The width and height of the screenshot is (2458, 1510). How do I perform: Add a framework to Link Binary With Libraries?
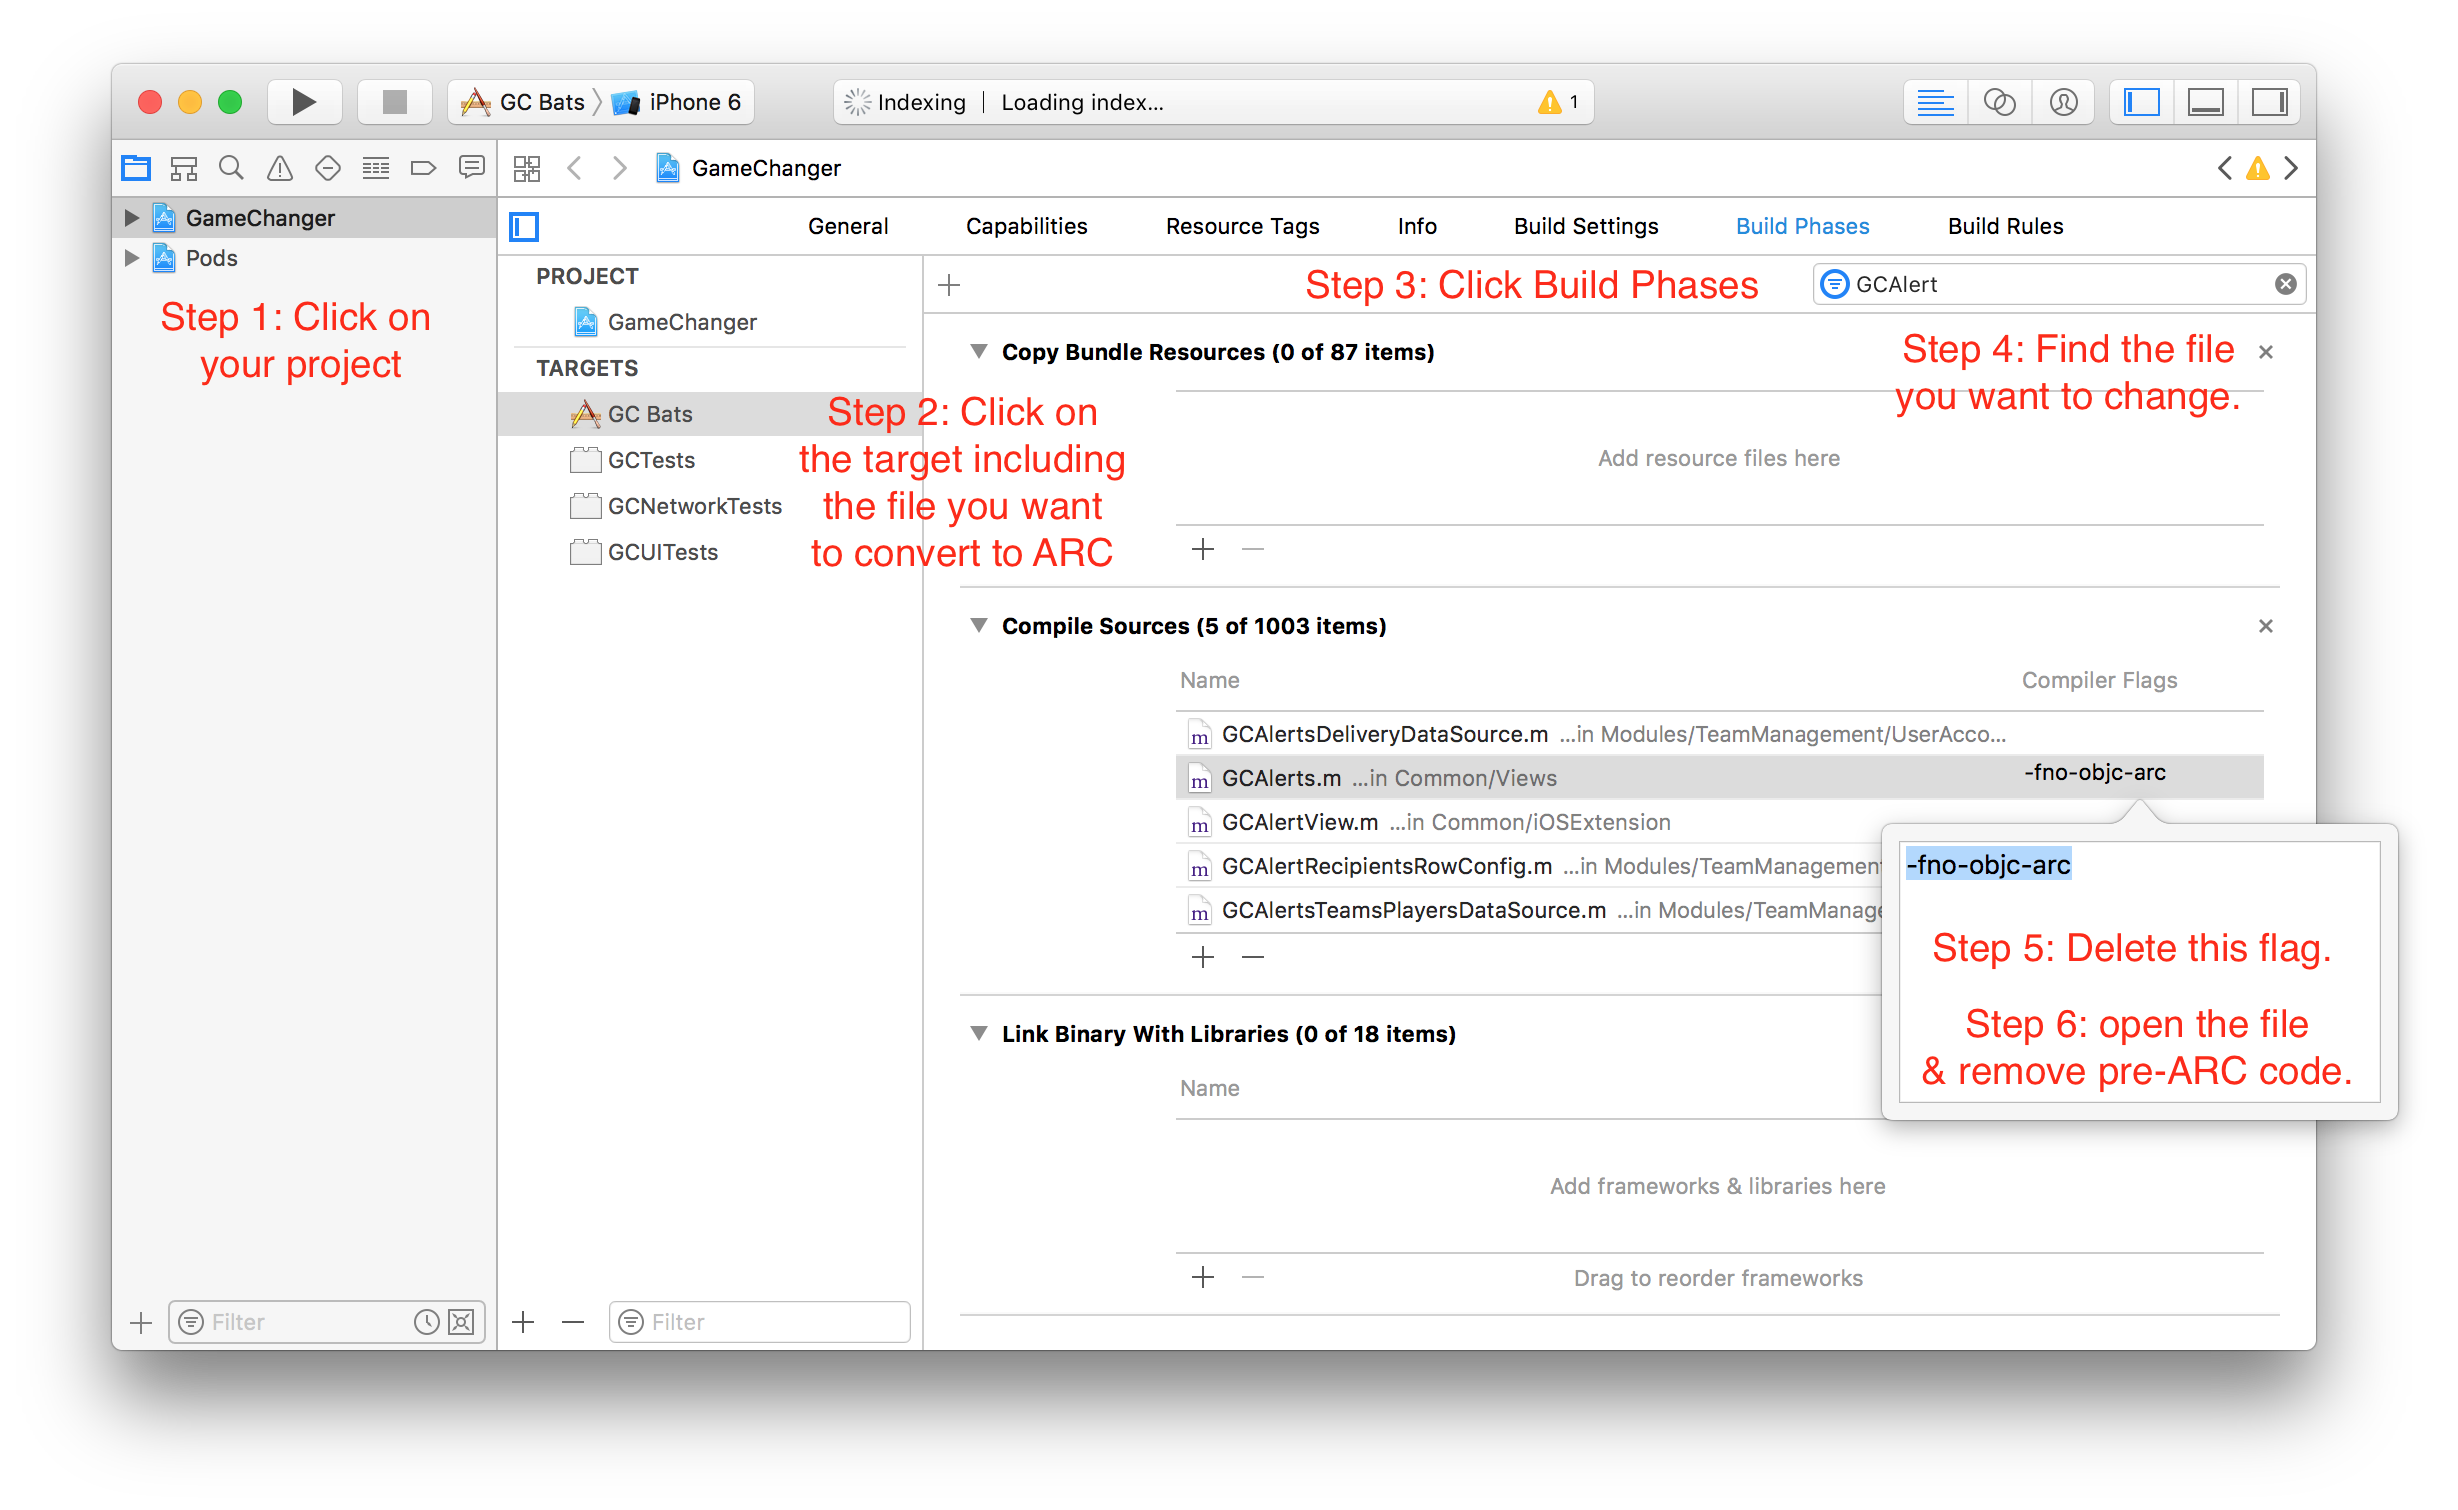coord(1203,1278)
